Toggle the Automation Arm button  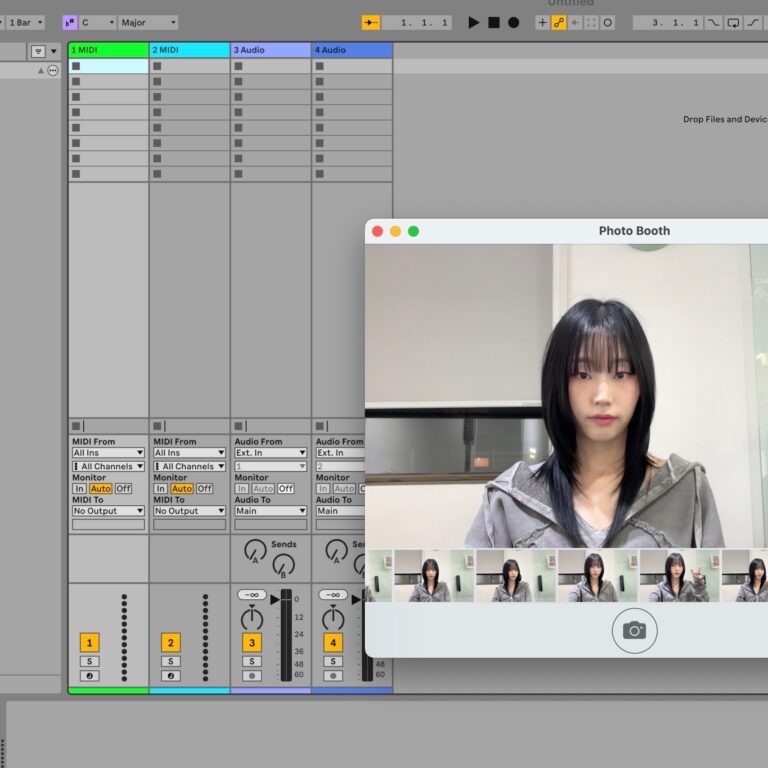(559, 22)
